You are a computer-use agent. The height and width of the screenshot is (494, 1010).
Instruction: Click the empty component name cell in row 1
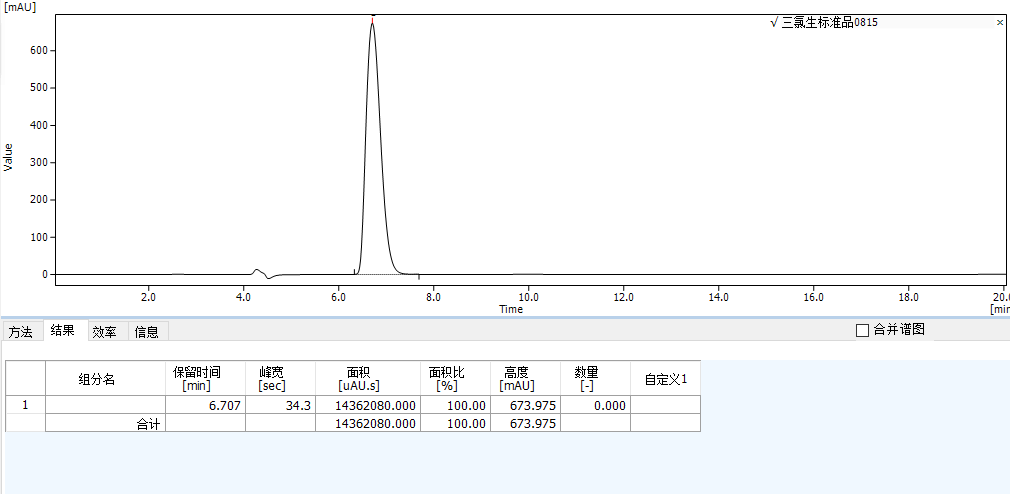(x=105, y=405)
